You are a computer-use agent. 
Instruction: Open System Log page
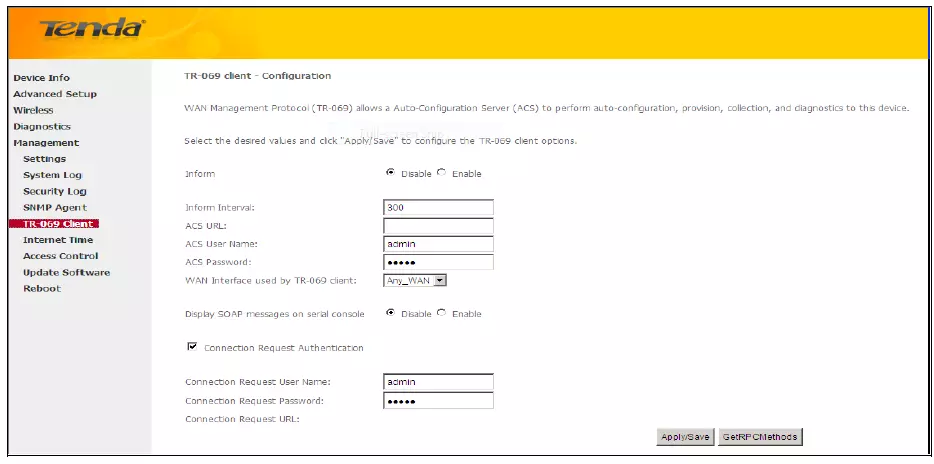tap(52, 175)
